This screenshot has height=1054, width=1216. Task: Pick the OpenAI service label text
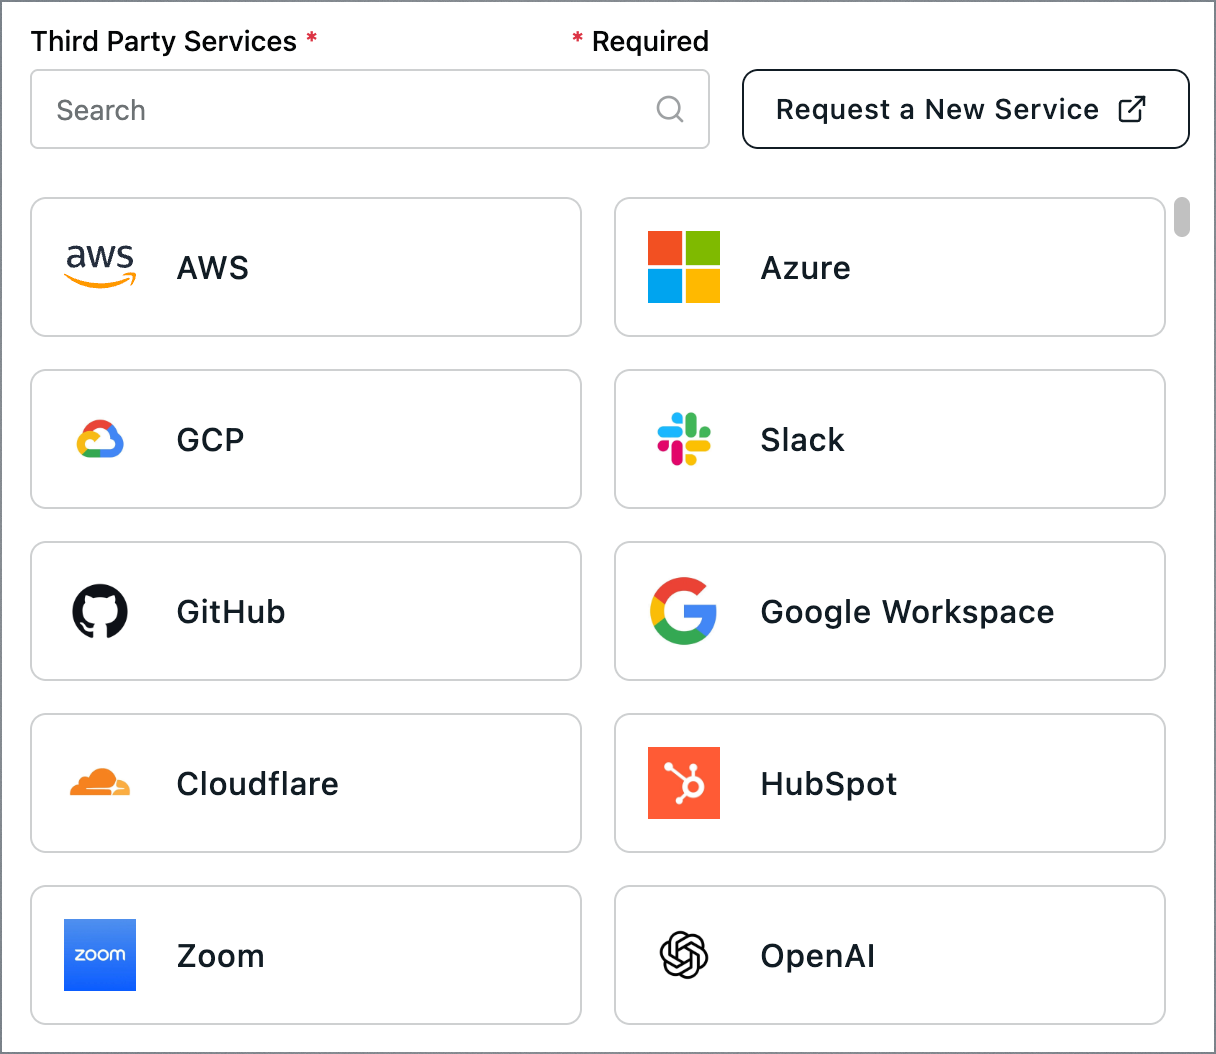click(x=817, y=956)
